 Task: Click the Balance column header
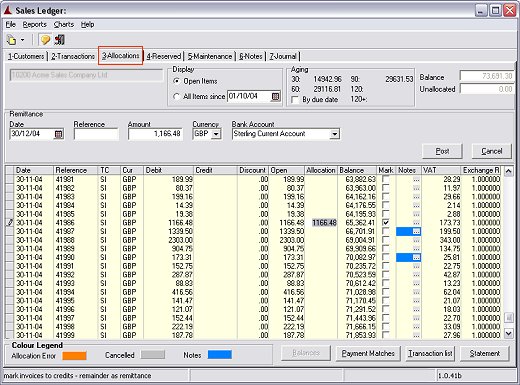point(357,170)
